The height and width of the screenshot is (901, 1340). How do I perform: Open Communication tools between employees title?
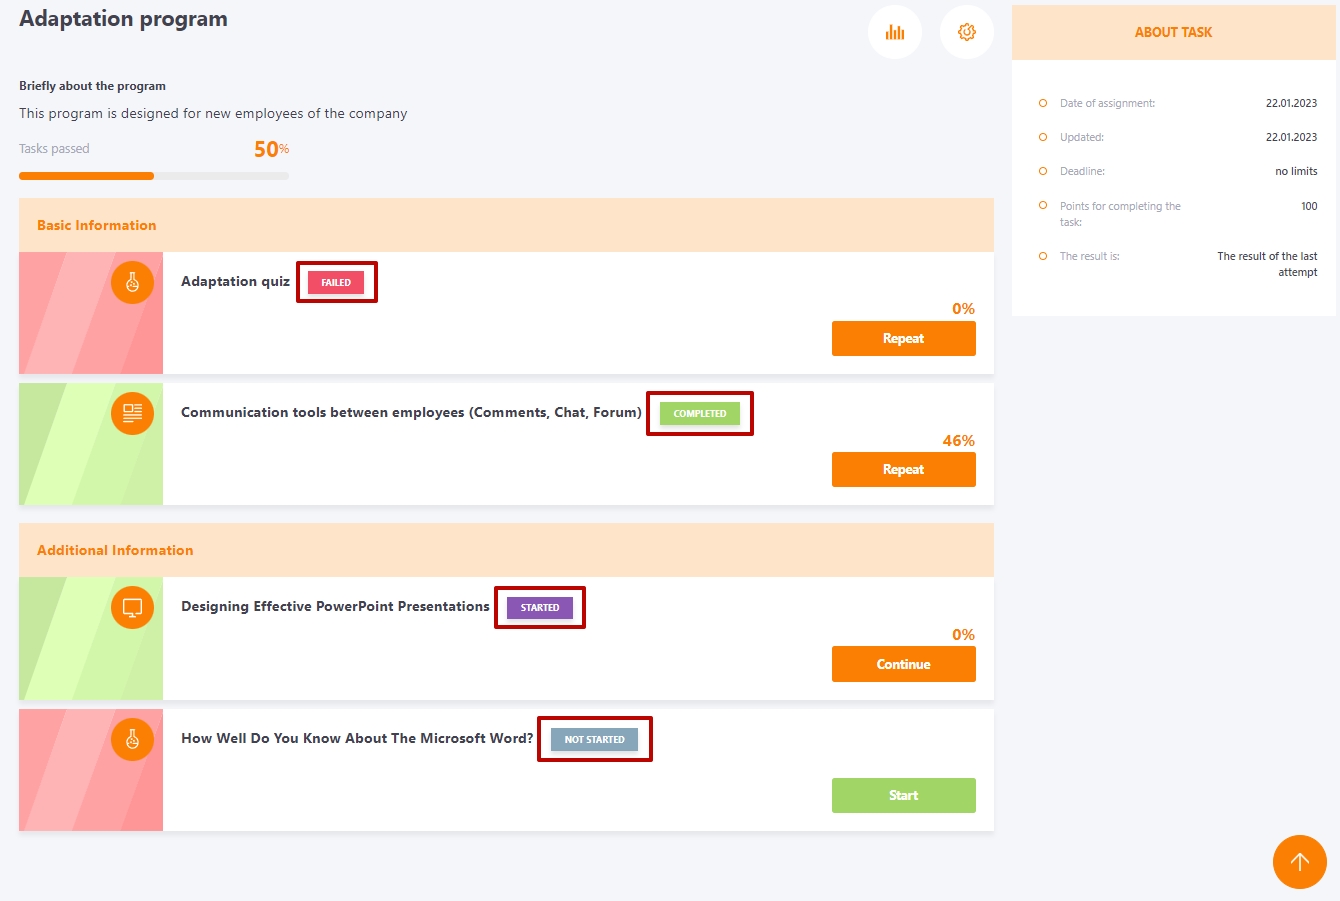tap(411, 413)
